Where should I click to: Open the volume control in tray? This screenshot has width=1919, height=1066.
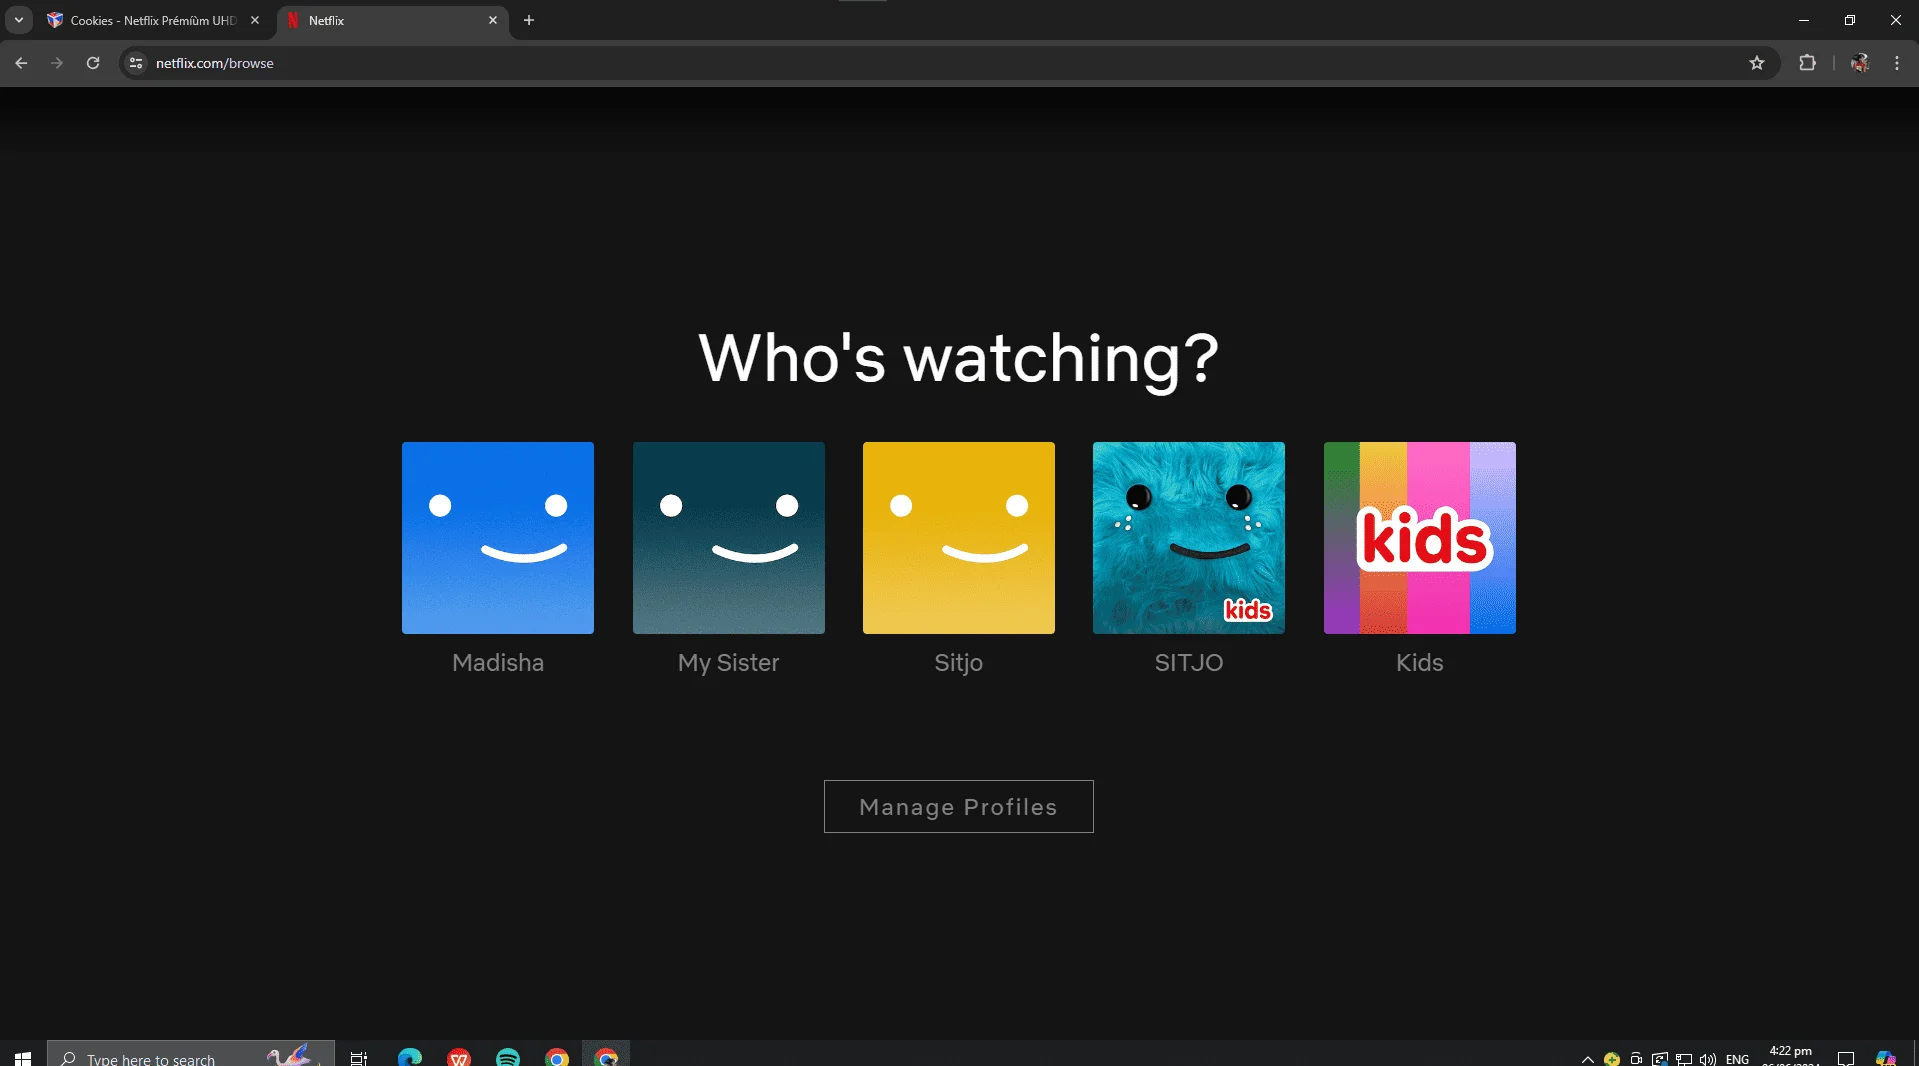coord(1708,1059)
